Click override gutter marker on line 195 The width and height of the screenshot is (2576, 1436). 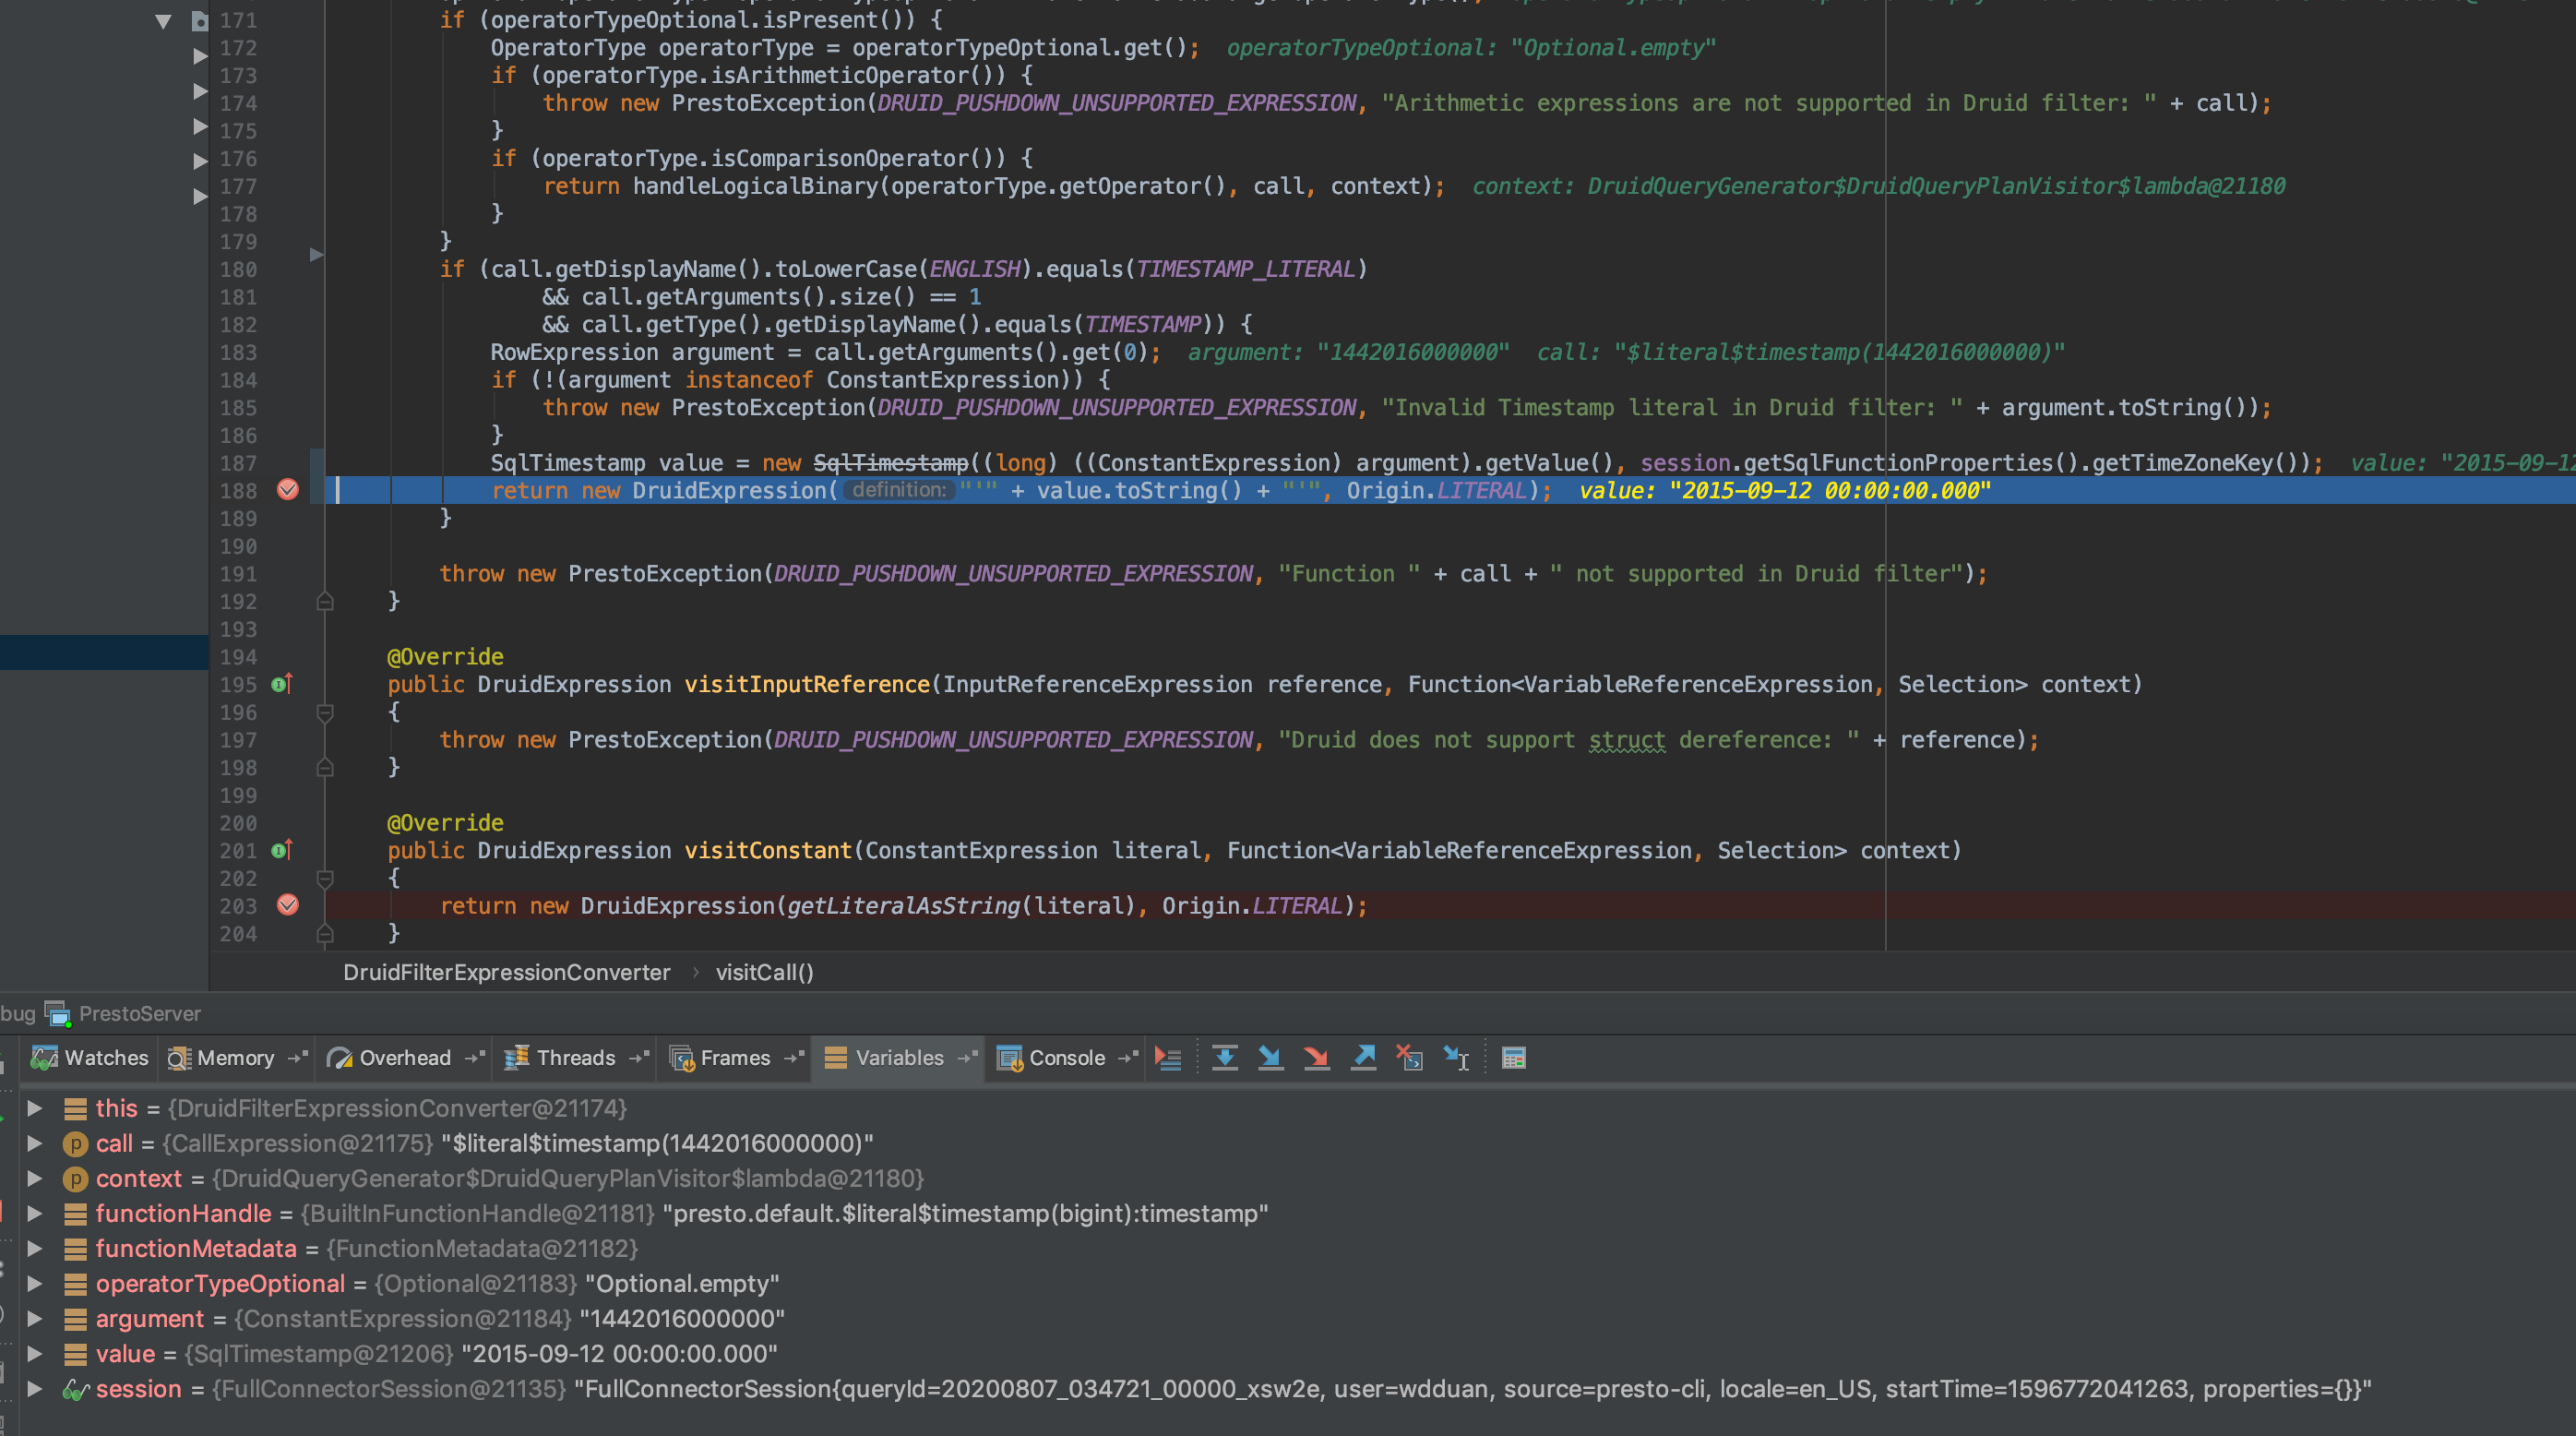tap(281, 684)
